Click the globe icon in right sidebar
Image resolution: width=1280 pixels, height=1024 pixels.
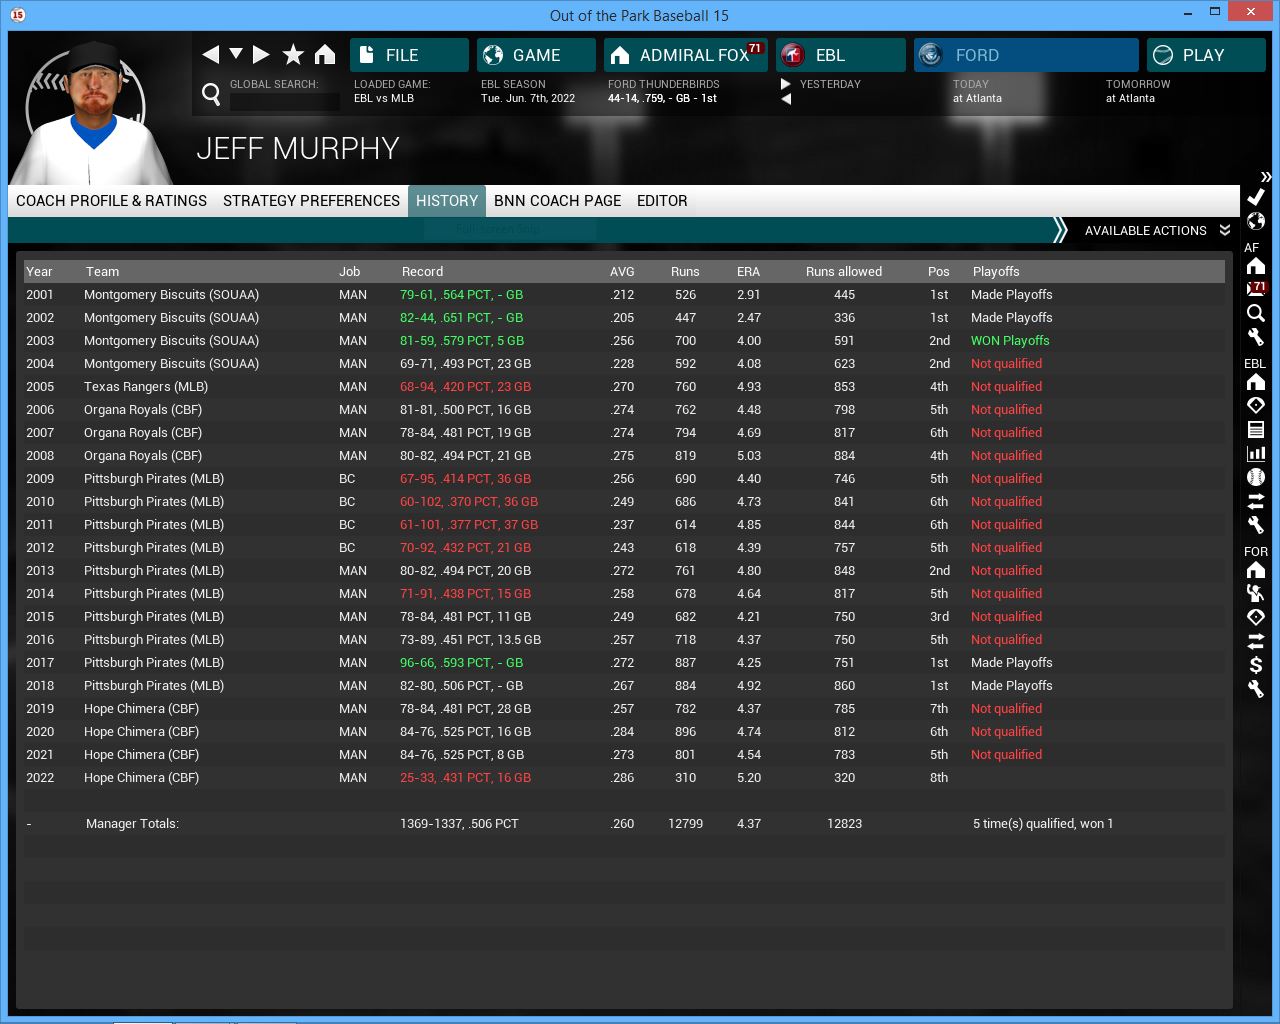(x=1256, y=221)
